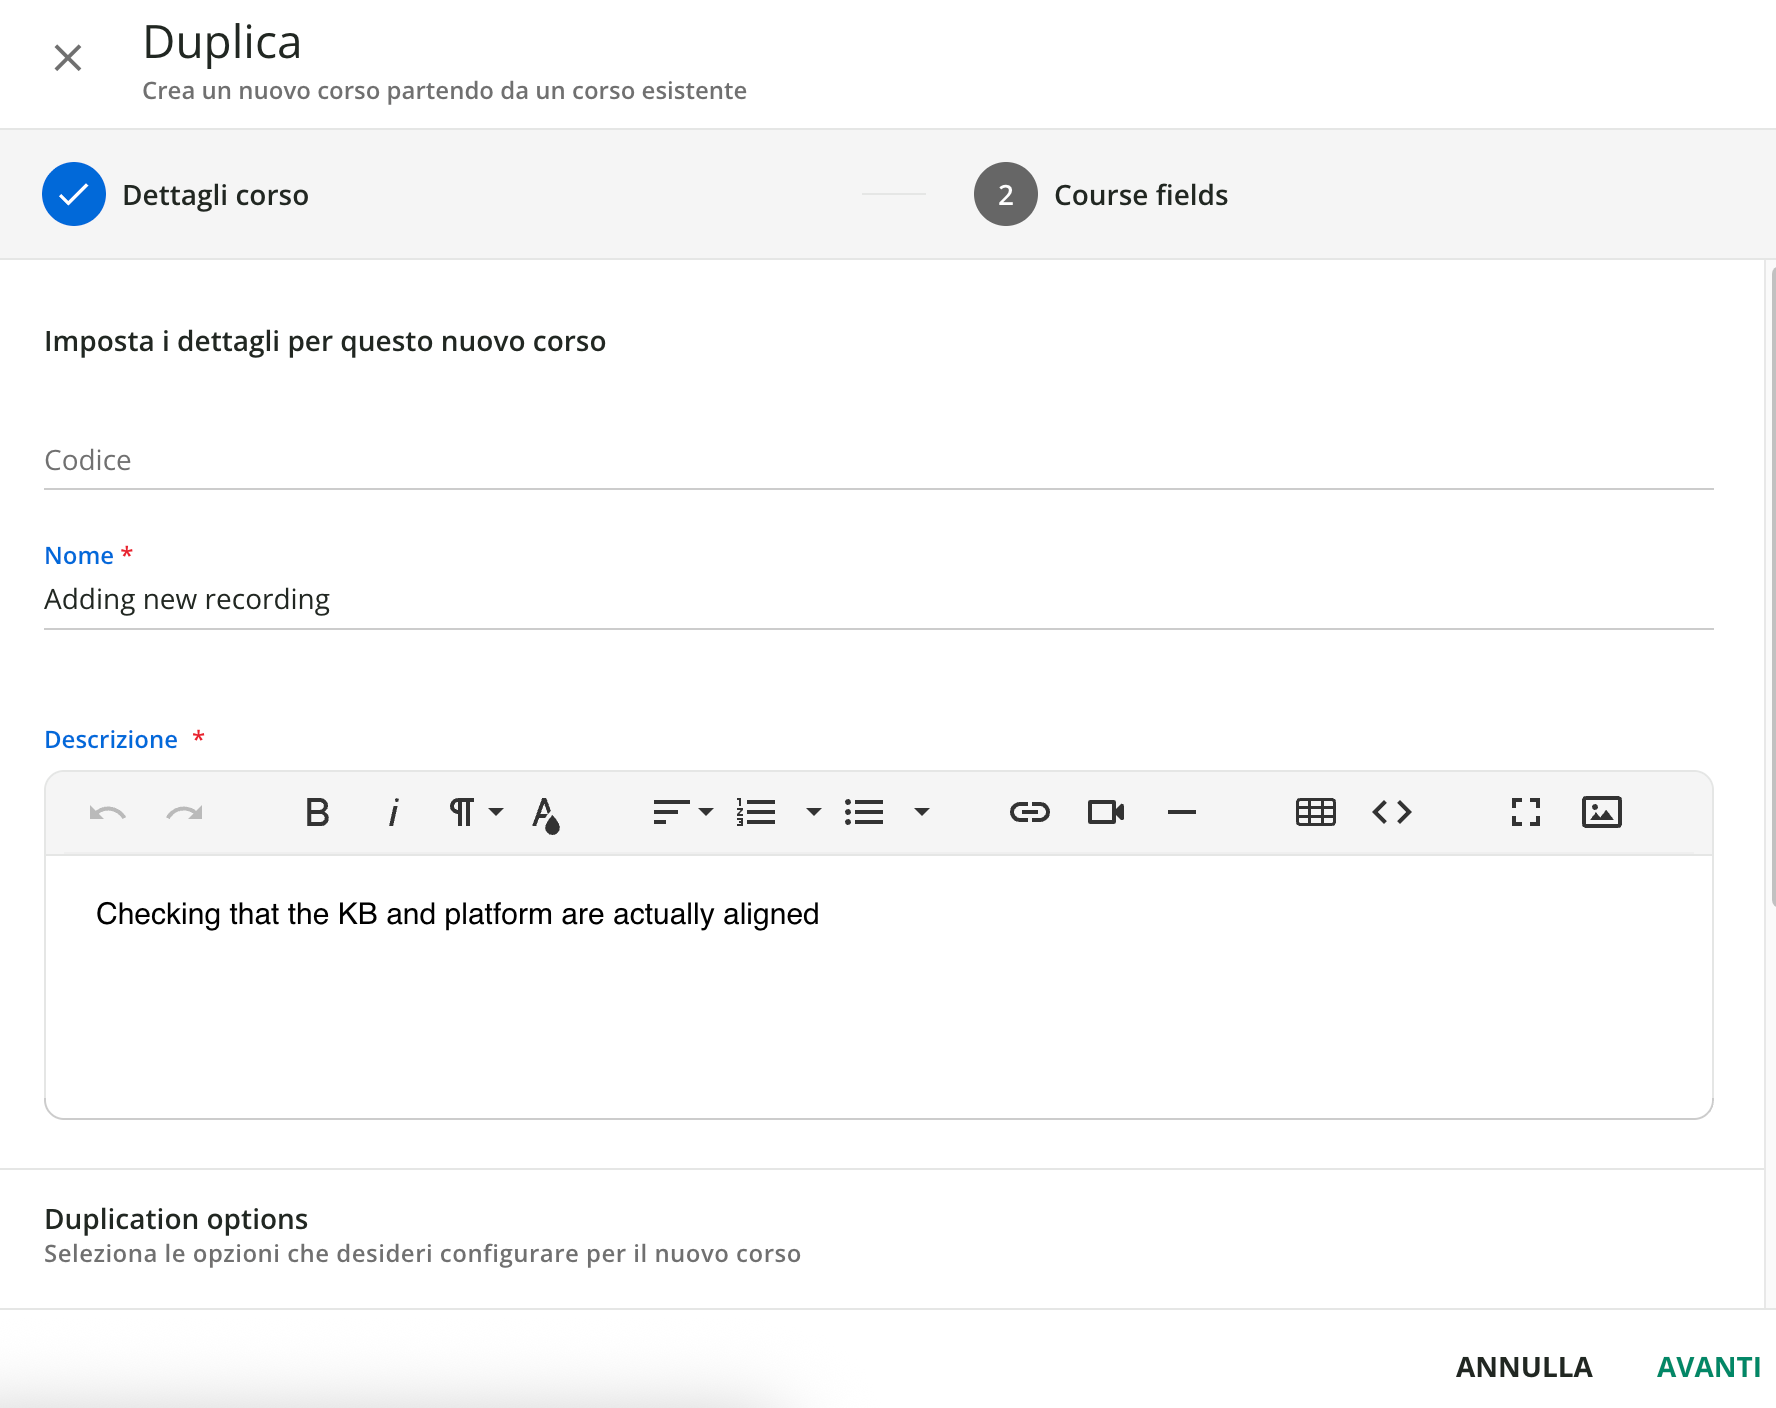Click the undo icon in editor toolbar
The width and height of the screenshot is (1776, 1408).
click(107, 813)
